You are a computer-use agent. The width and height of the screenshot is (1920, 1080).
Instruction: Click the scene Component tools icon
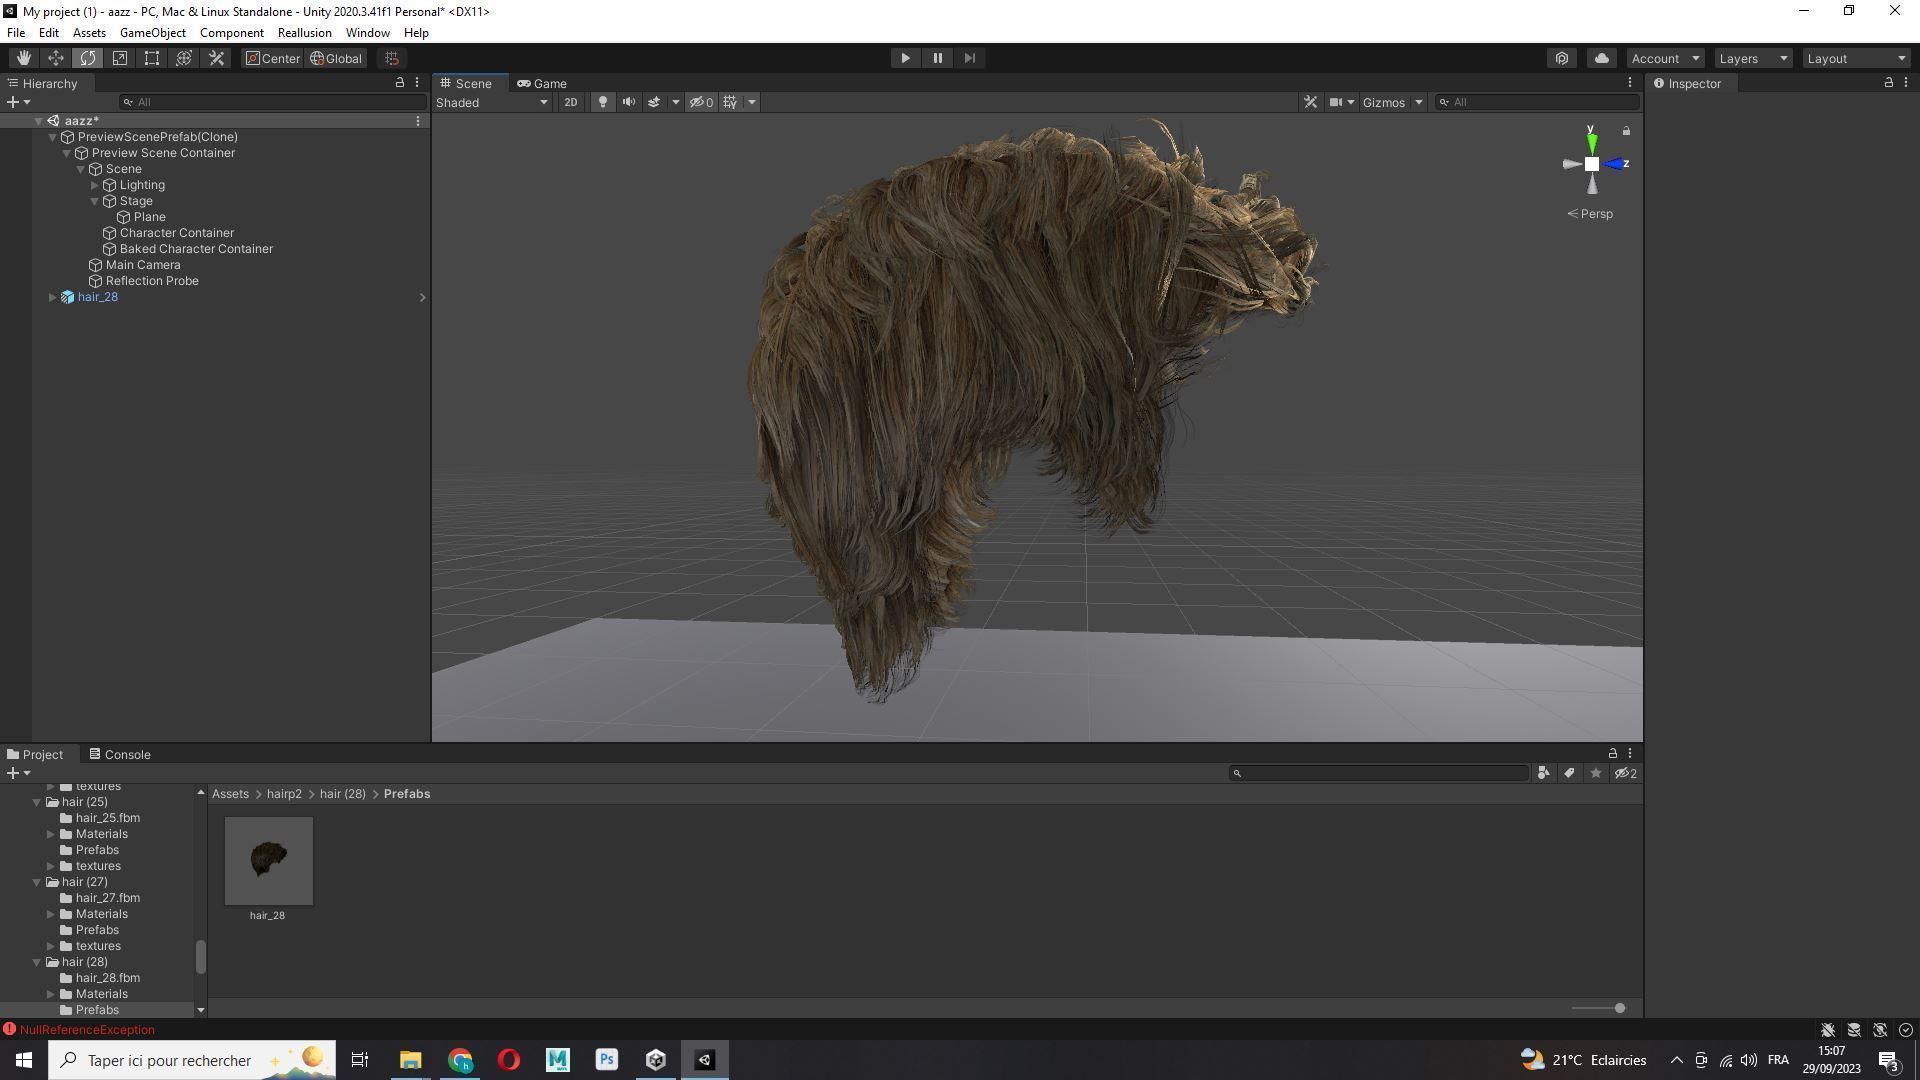pyautogui.click(x=1310, y=102)
